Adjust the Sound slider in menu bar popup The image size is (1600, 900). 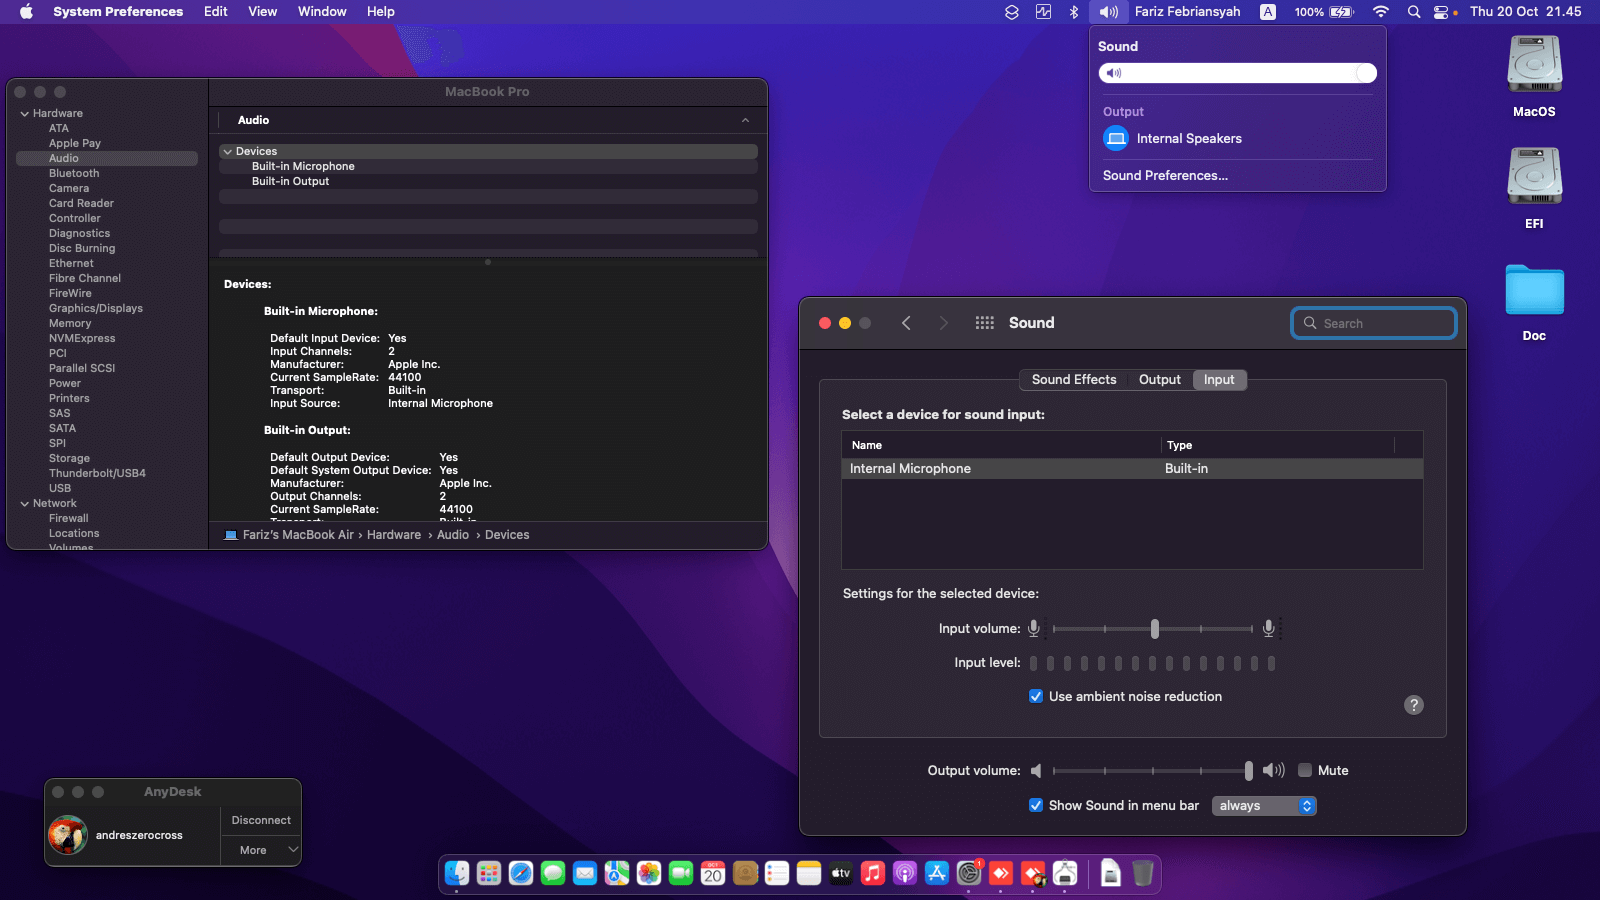tap(1238, 73)
